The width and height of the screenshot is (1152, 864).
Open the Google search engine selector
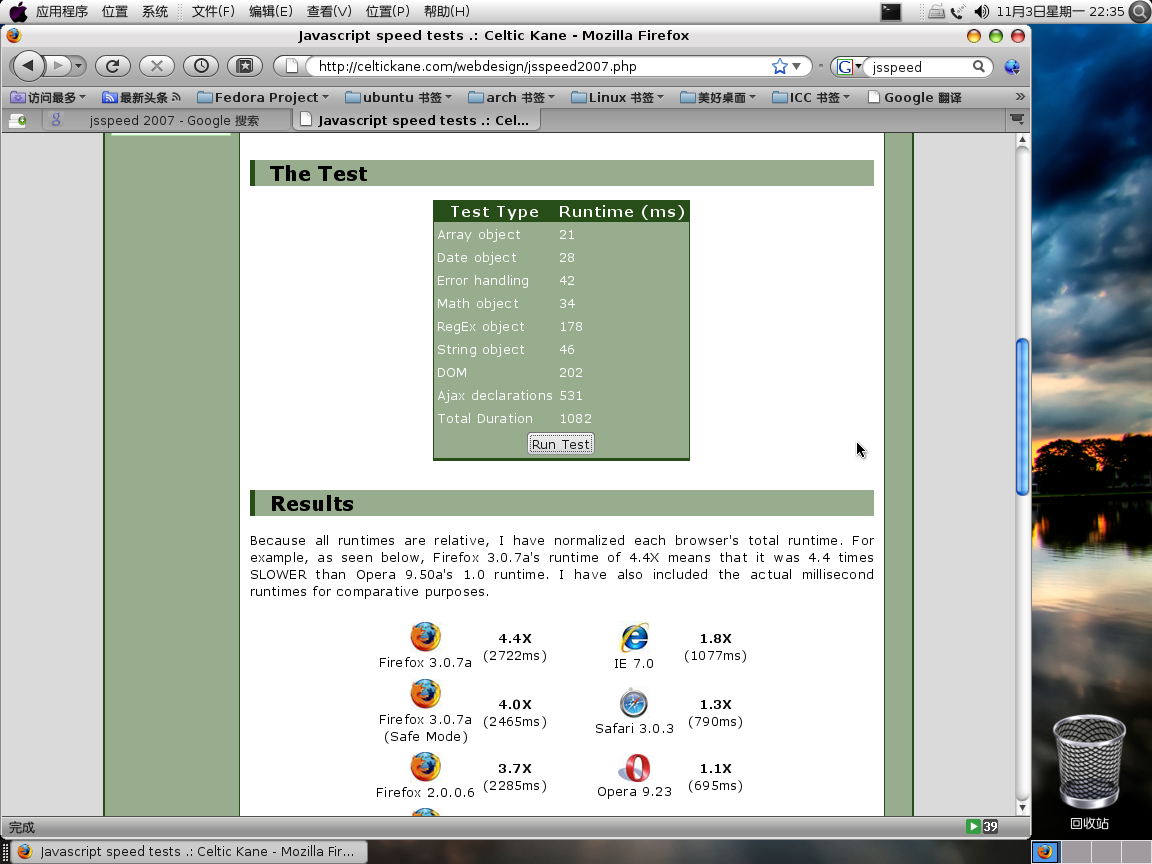(849, 67)
